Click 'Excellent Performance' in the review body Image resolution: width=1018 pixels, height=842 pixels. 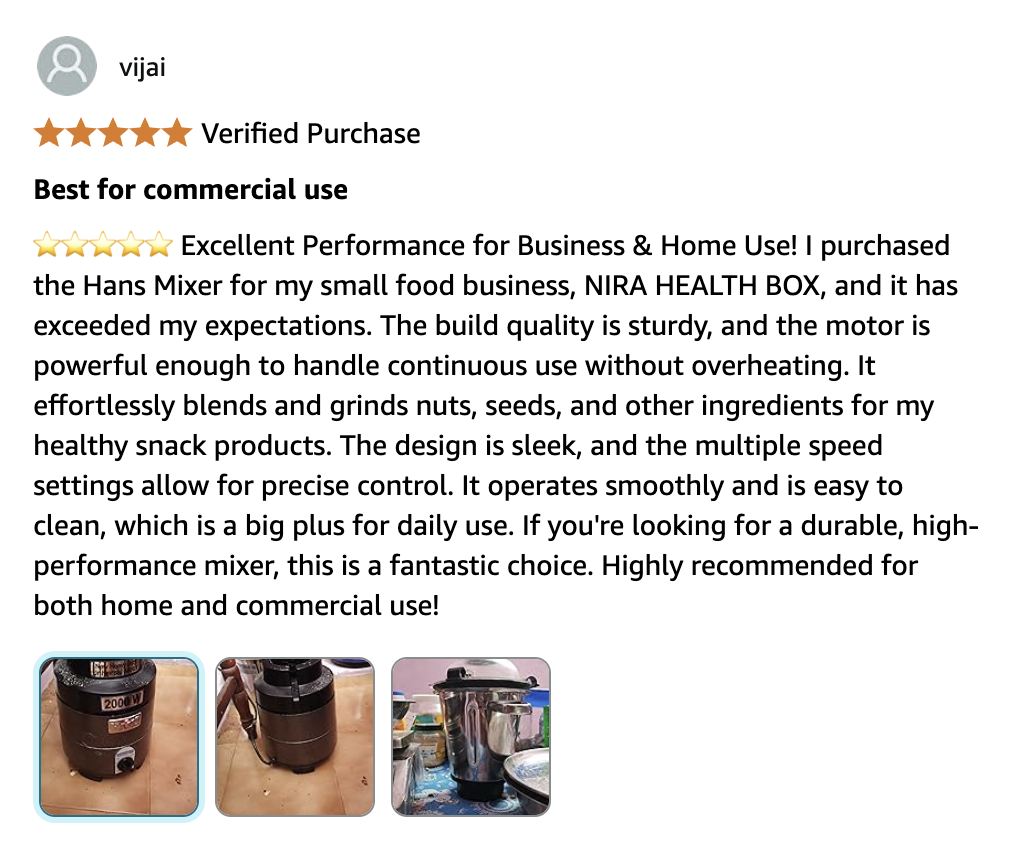(314, 246)
